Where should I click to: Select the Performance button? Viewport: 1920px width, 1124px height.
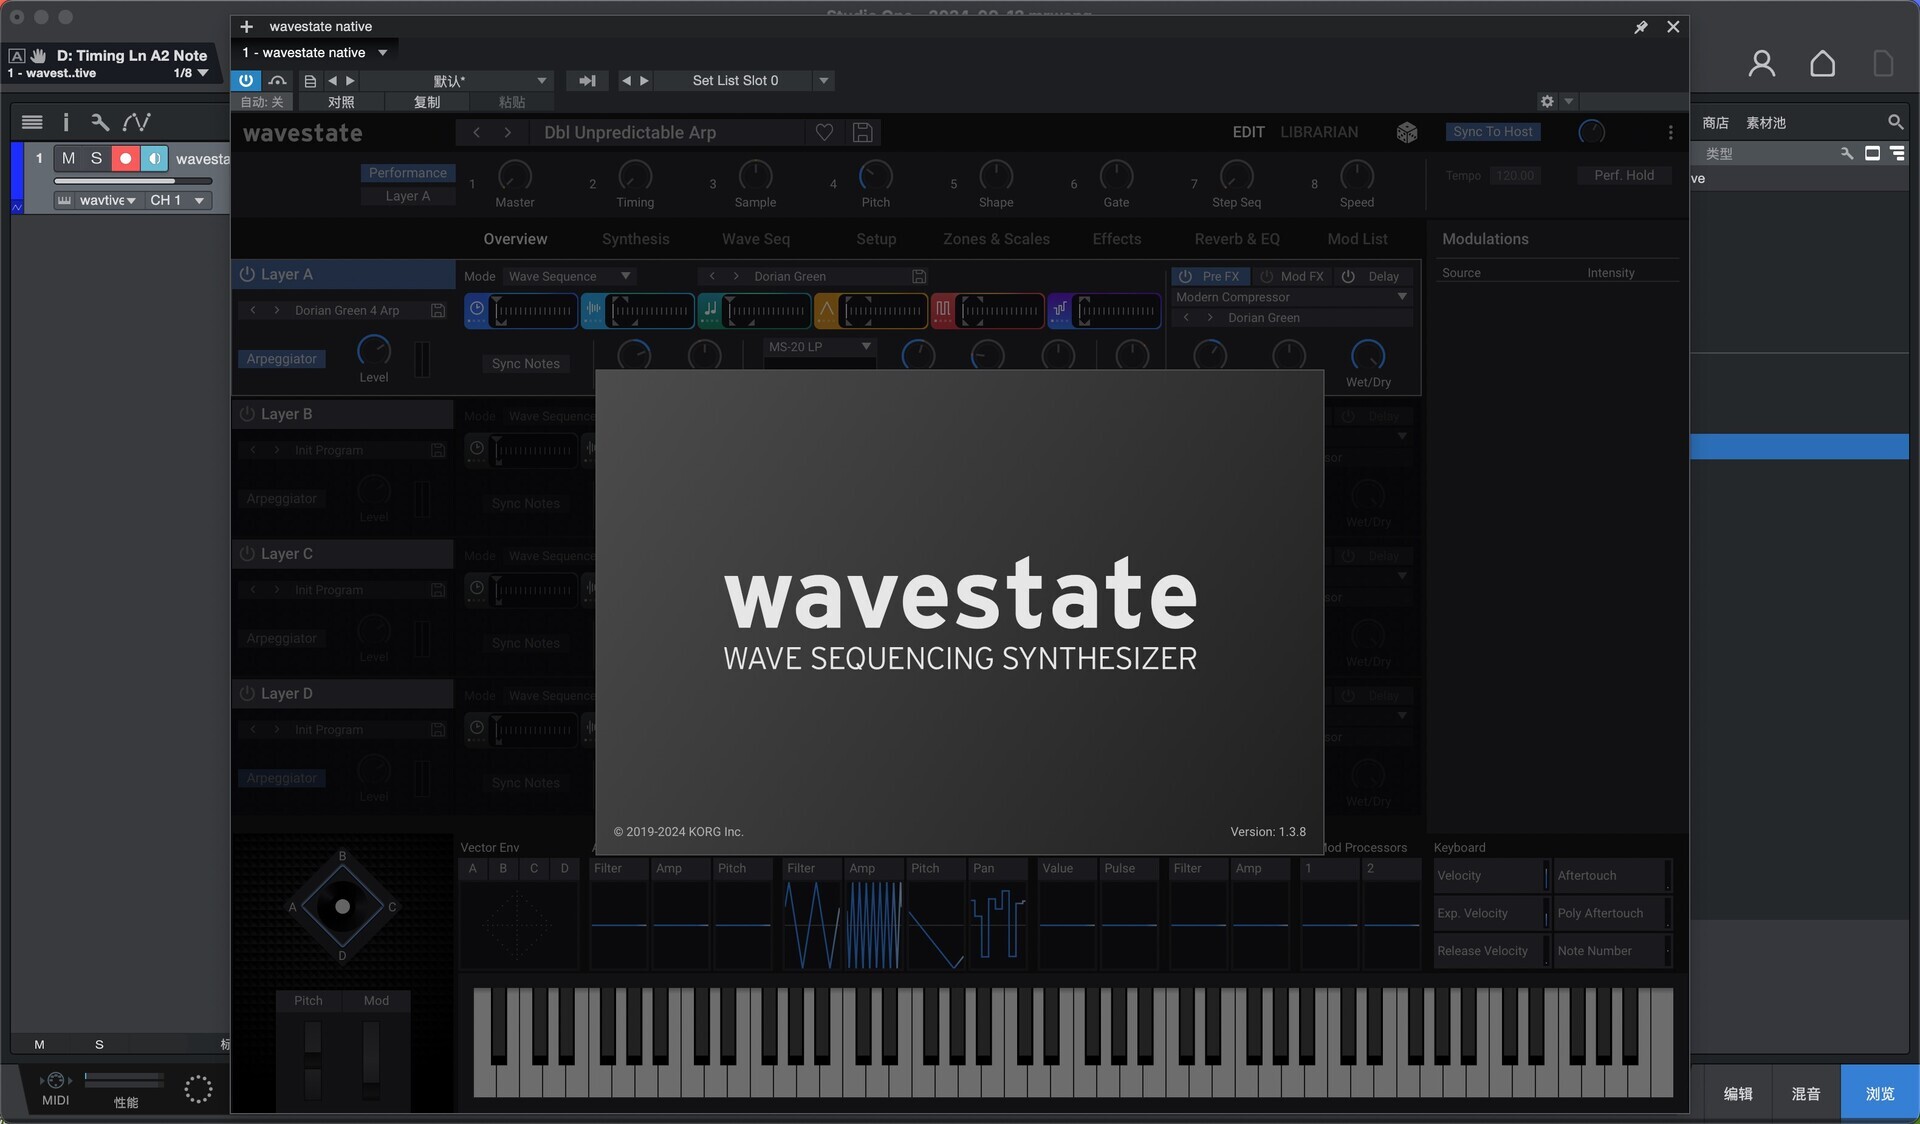408,173
